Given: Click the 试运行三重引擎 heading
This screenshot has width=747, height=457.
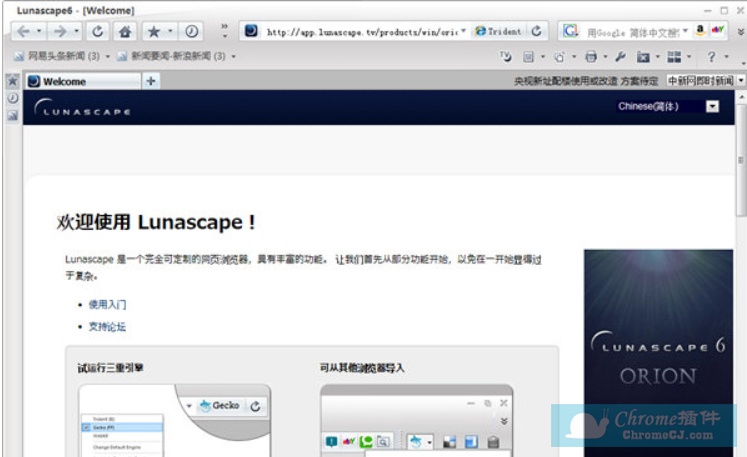Looking at the screenshot, I should click(111, 368).
